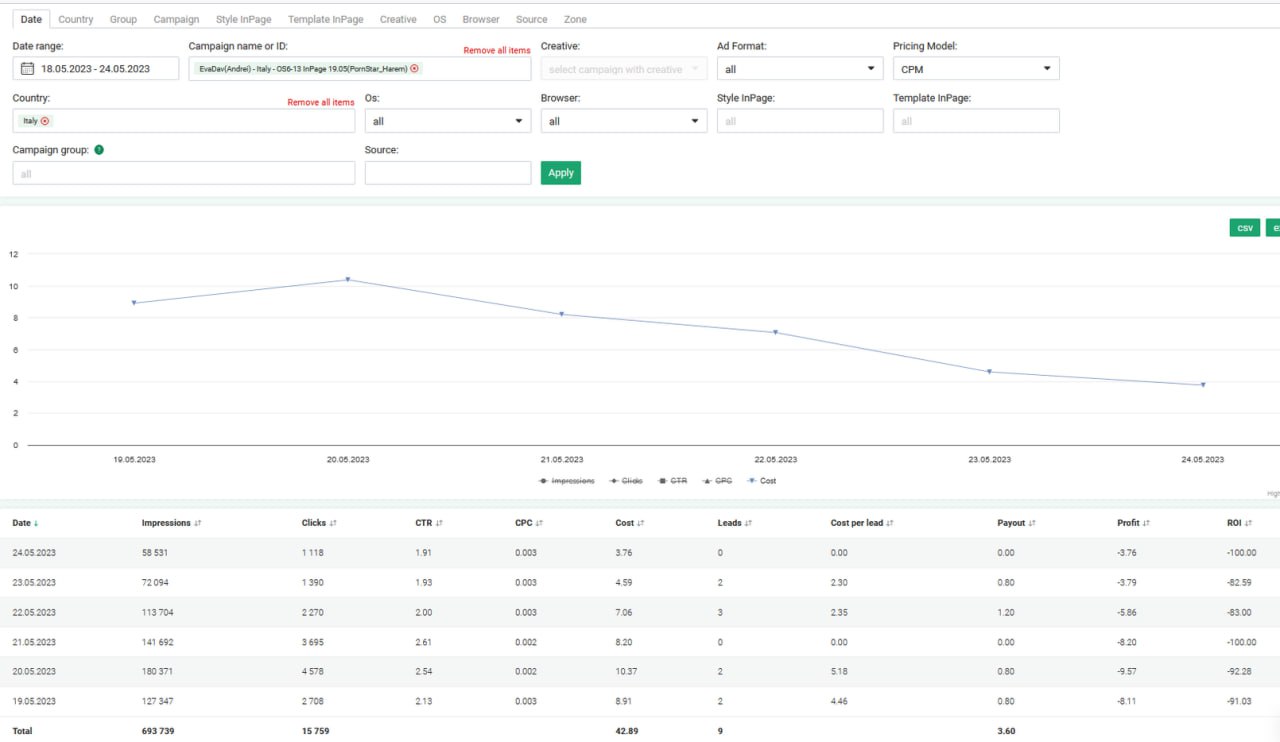This screenshot has width=1280, height=742.
Task: Switch to the Country tab
Action: click(76, 19)
